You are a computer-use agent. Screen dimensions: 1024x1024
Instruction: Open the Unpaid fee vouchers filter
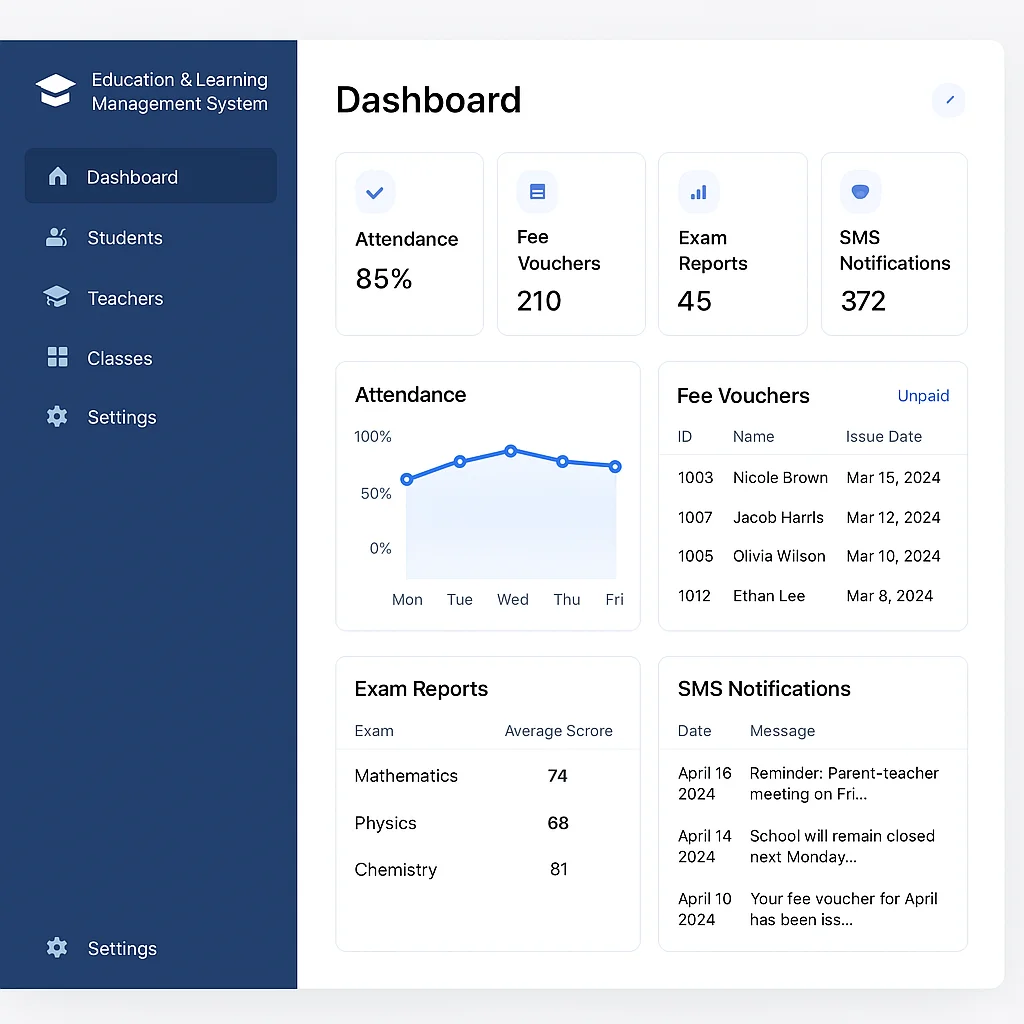pyautogui.click(x=923, y=396)
